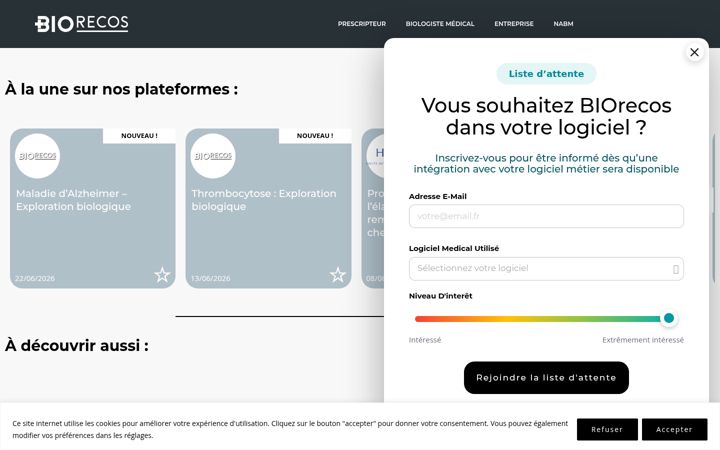Click the 'À découvrir aussi' heading

(77, 345)
